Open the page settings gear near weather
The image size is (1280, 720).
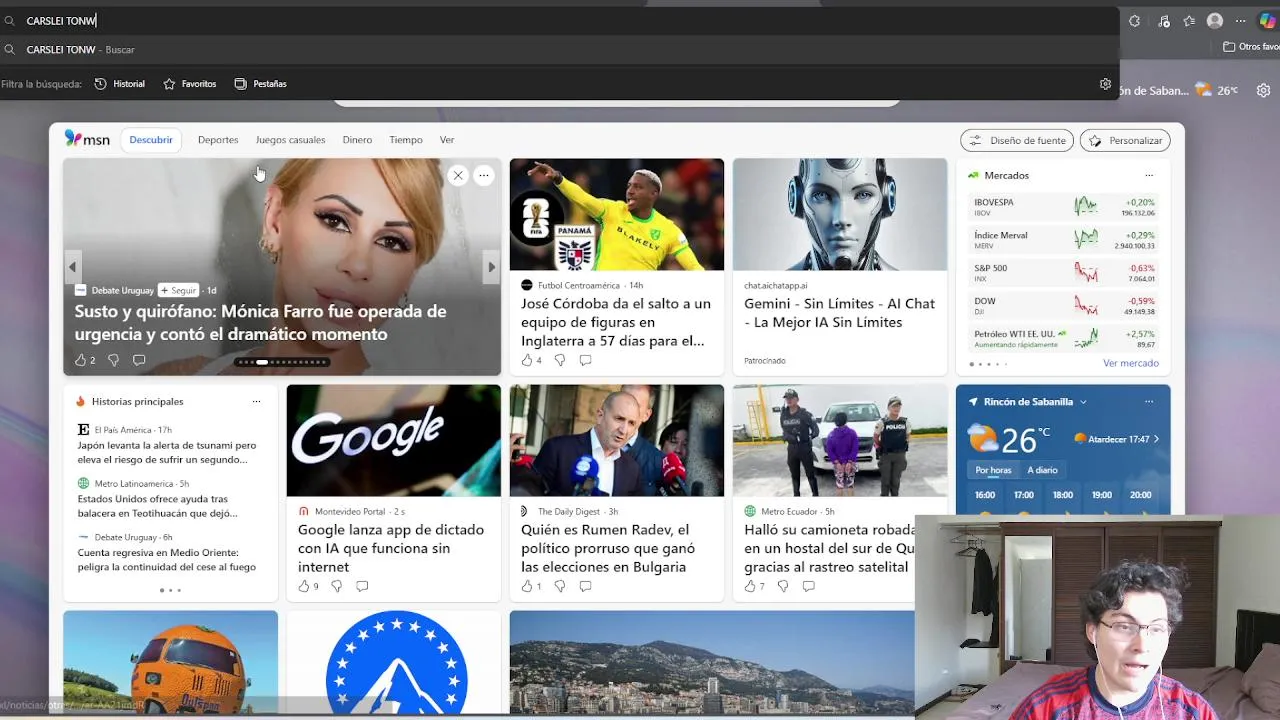point(1264,90)
